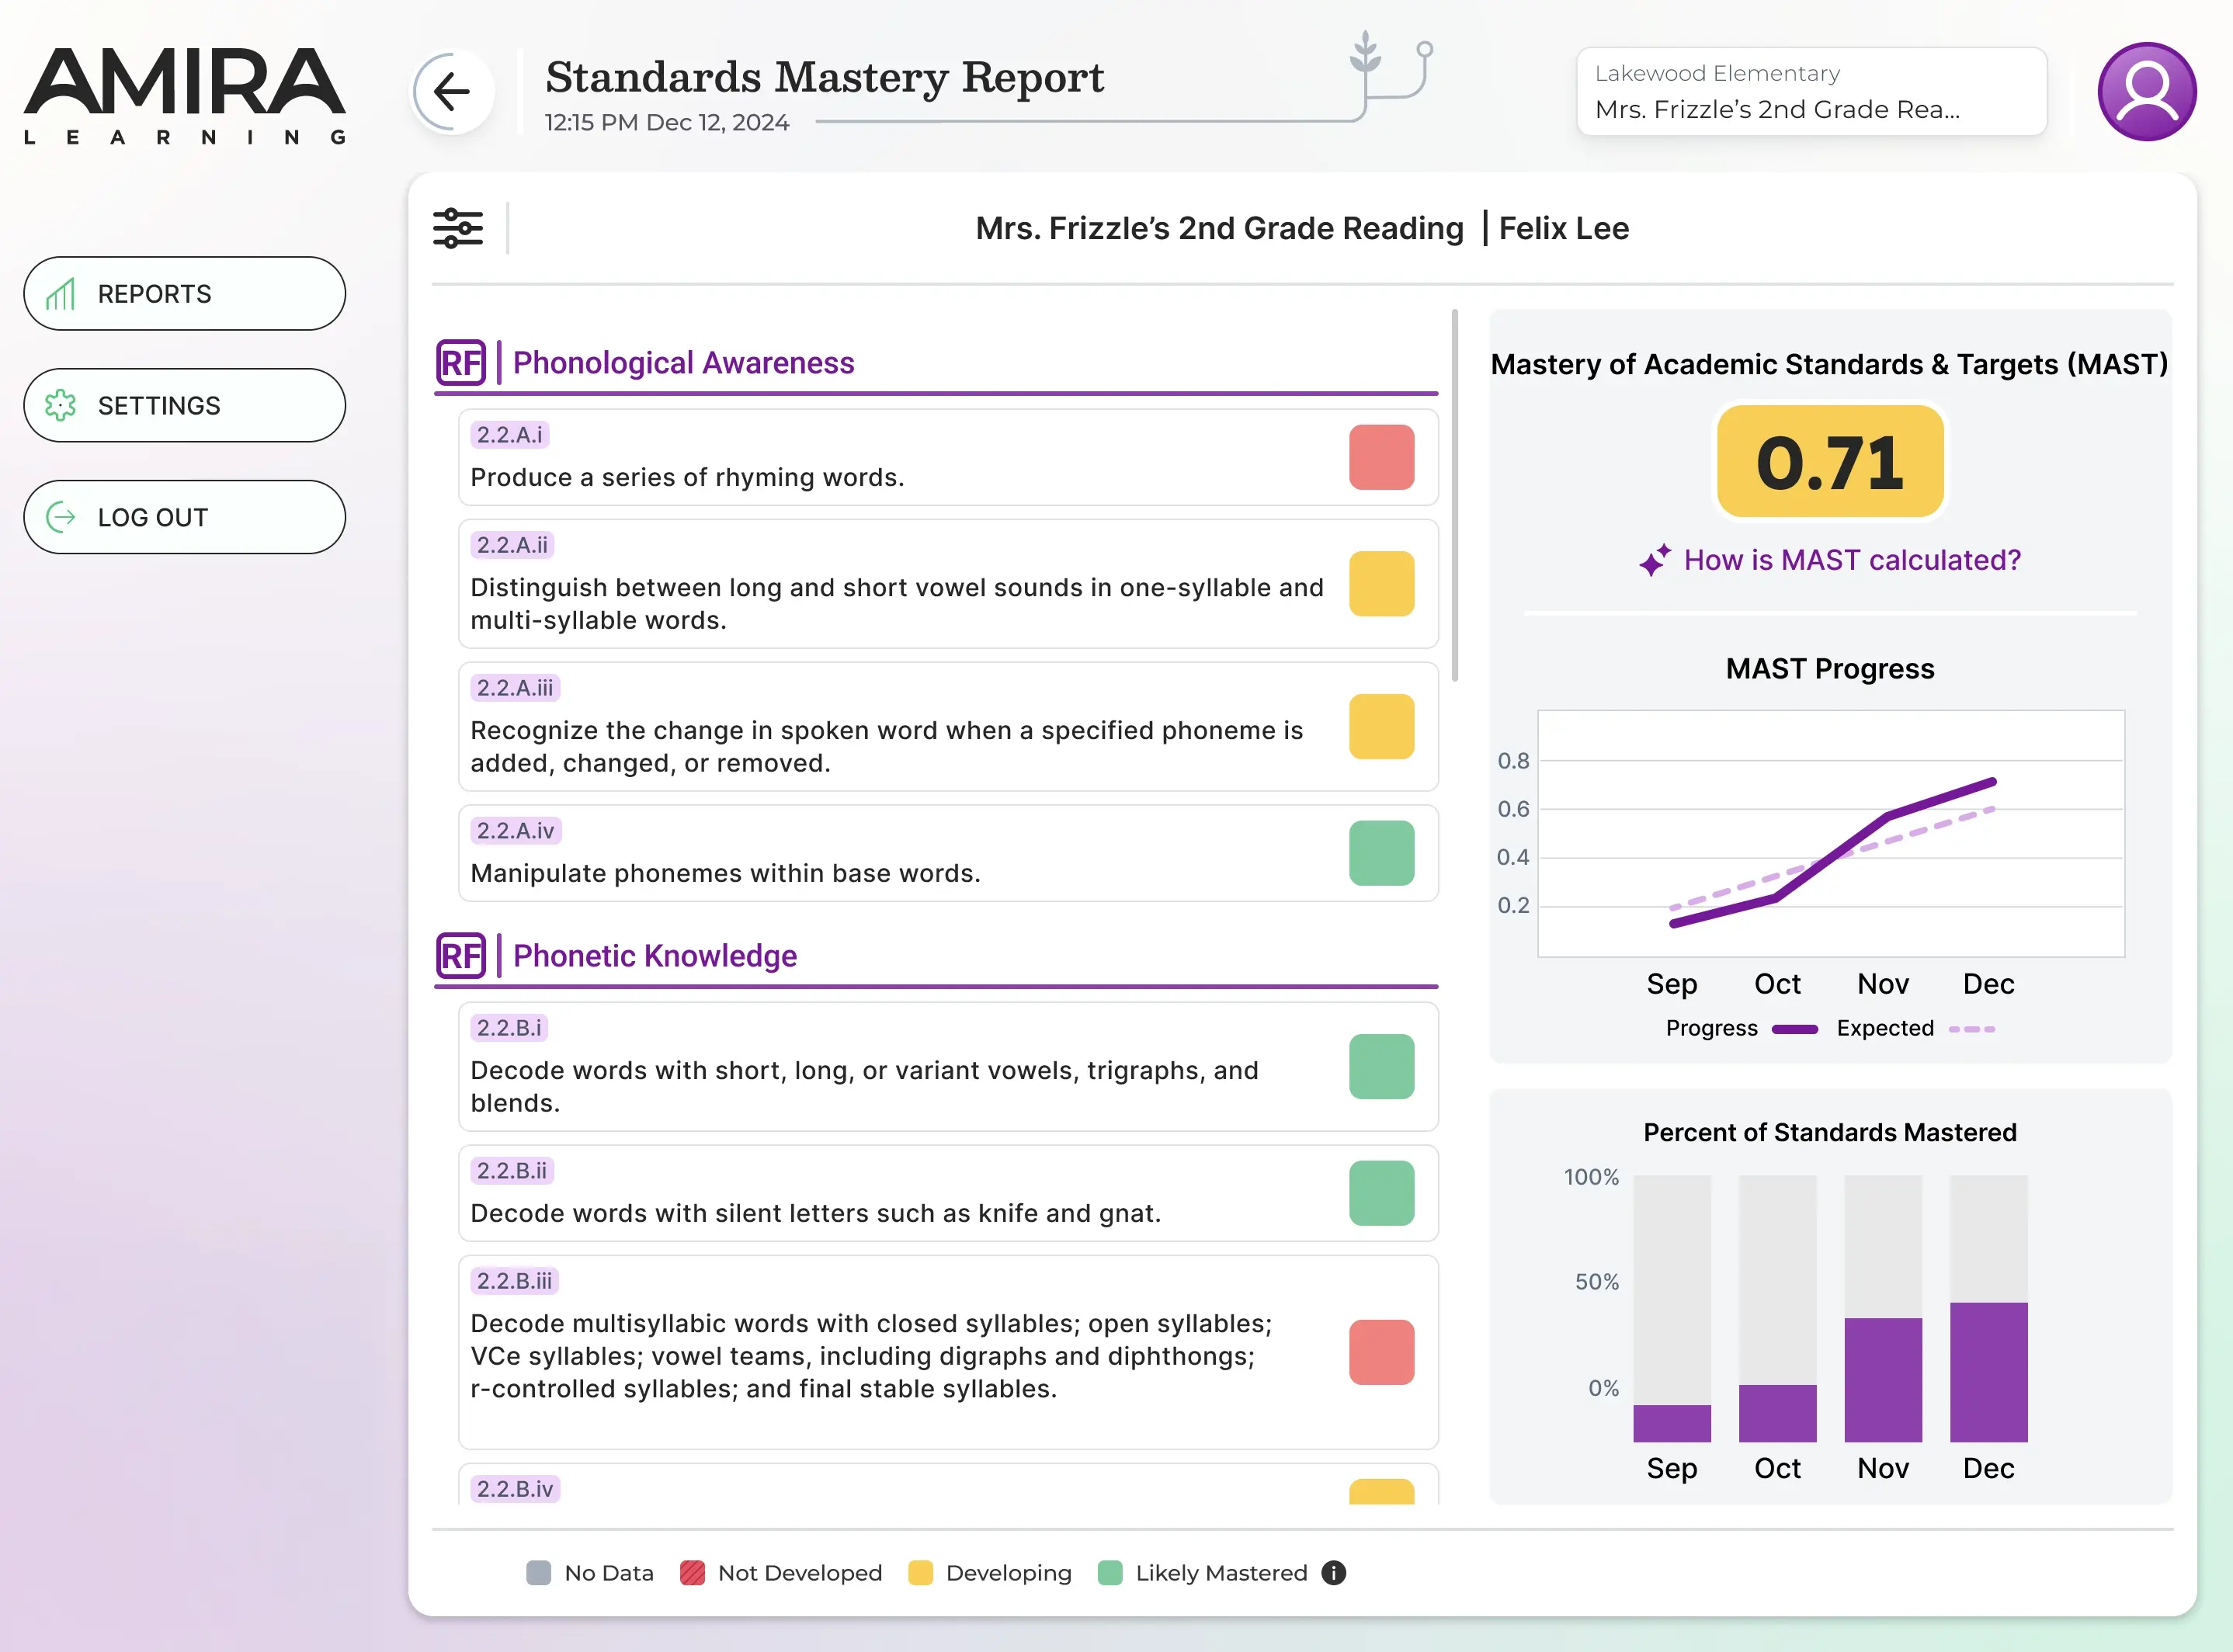This screenshot has width=2233, height=1652.
Task: Collapse the Phonological Awareness section
Action: pyautogui.click(x=684, y=362)
